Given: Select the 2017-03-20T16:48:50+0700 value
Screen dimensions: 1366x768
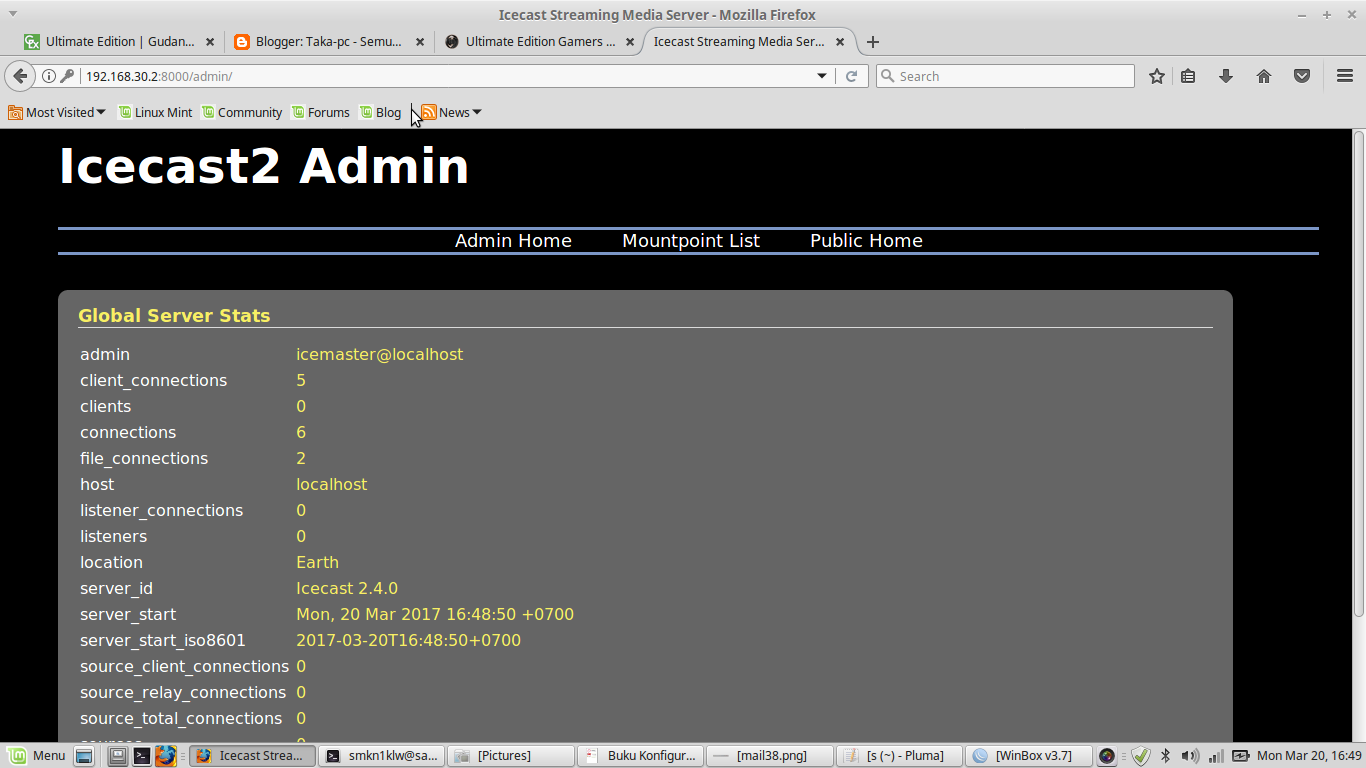Looking at the screenshot, I should coord(408,641).
